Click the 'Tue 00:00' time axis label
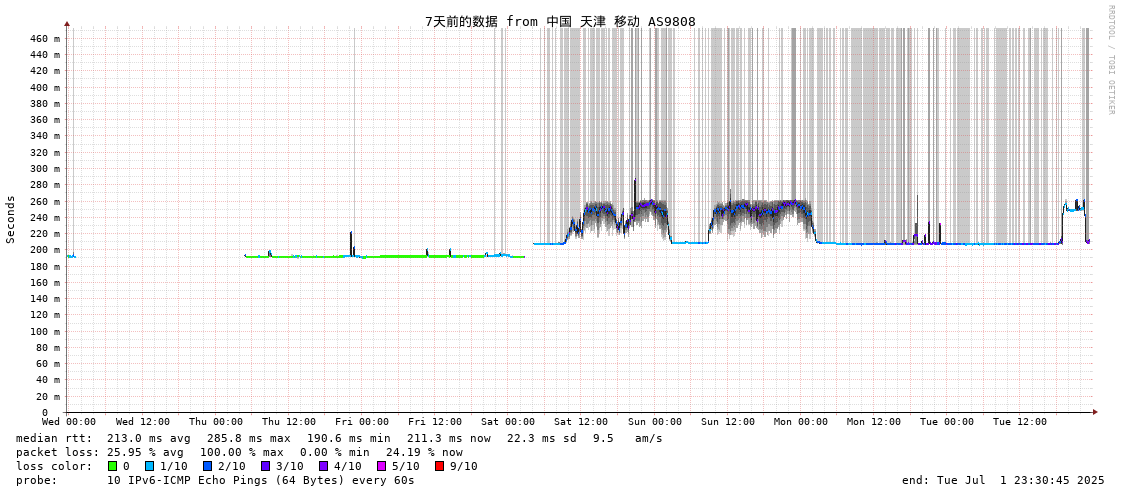Viewport: 1121px width, 494px height. [947, 423]
